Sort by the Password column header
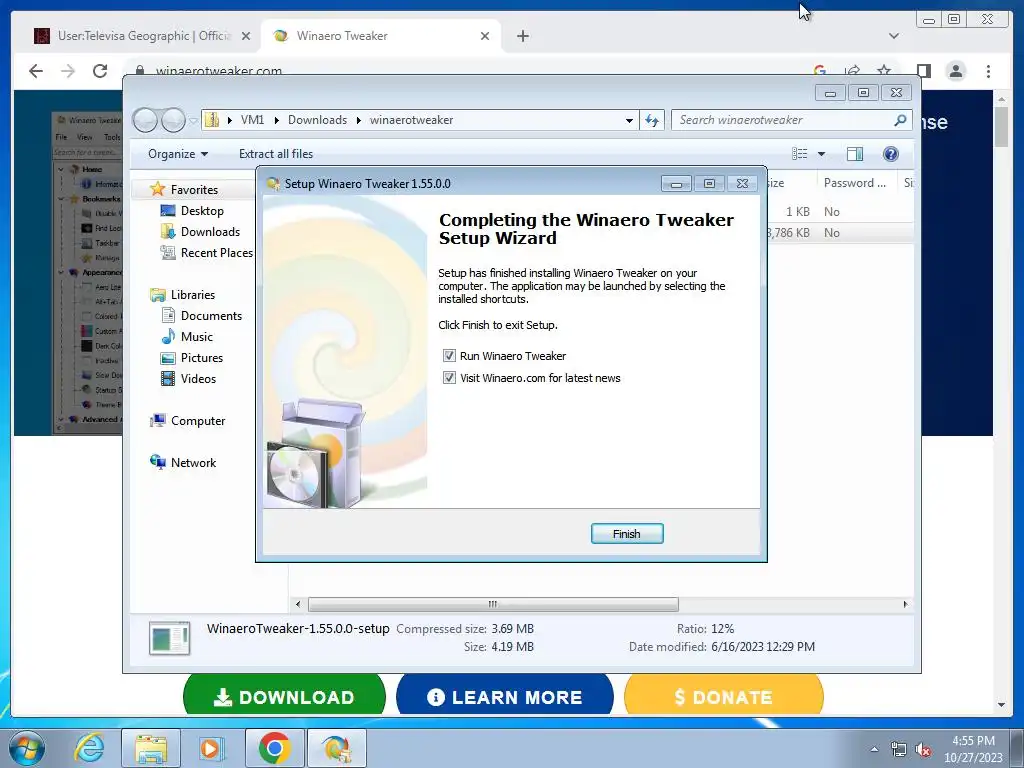Viewport: 1024px width, 768px height. click(854, 183)
